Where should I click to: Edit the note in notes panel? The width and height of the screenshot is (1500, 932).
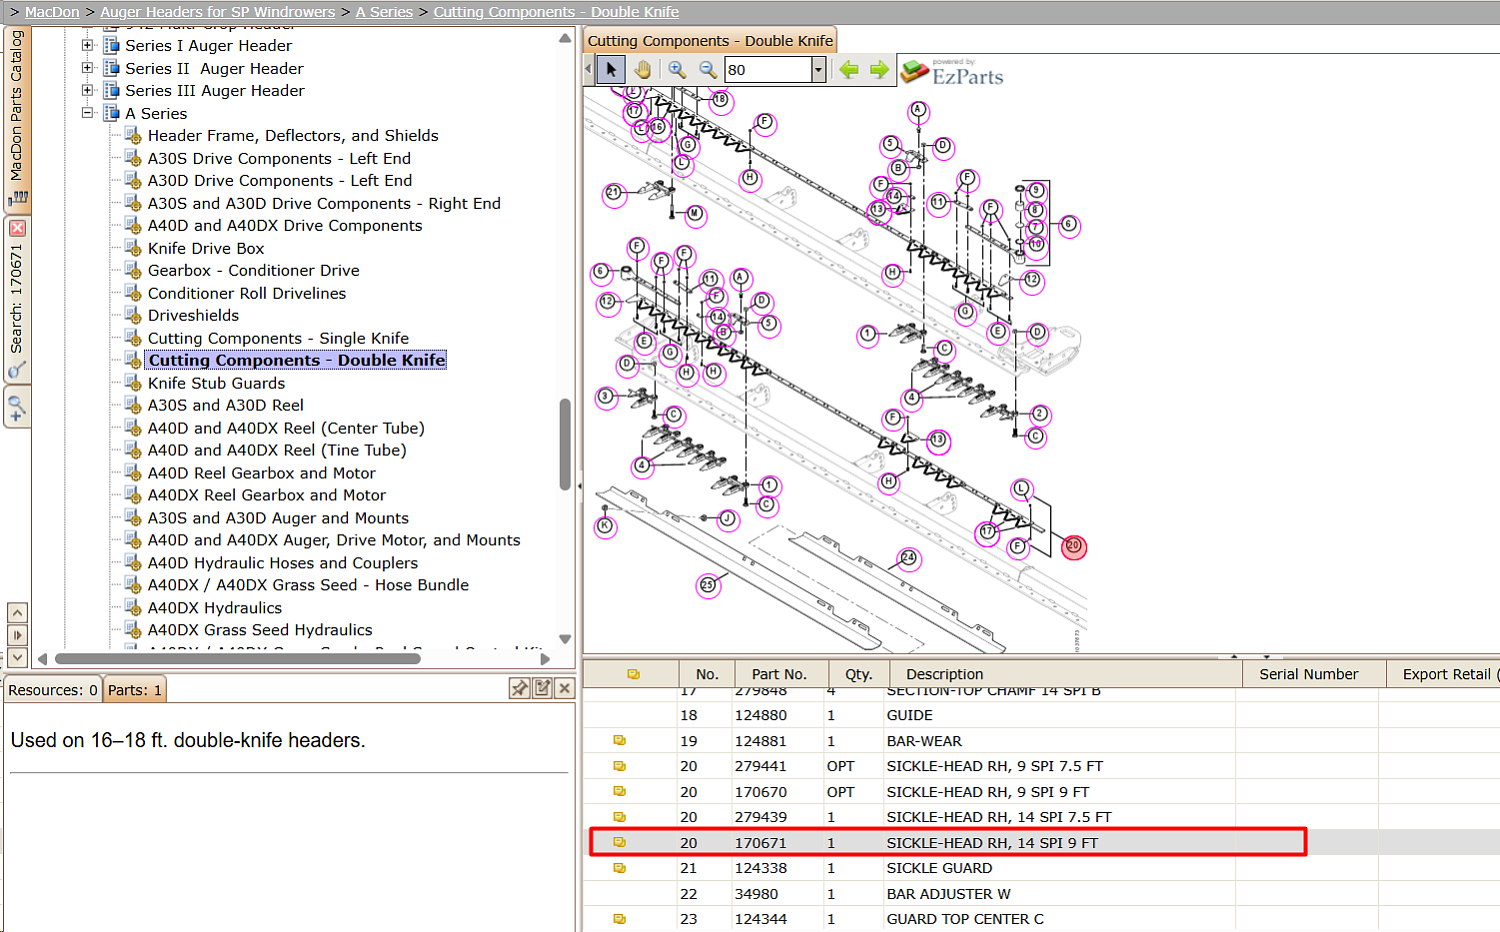click(x=542, y=688)
